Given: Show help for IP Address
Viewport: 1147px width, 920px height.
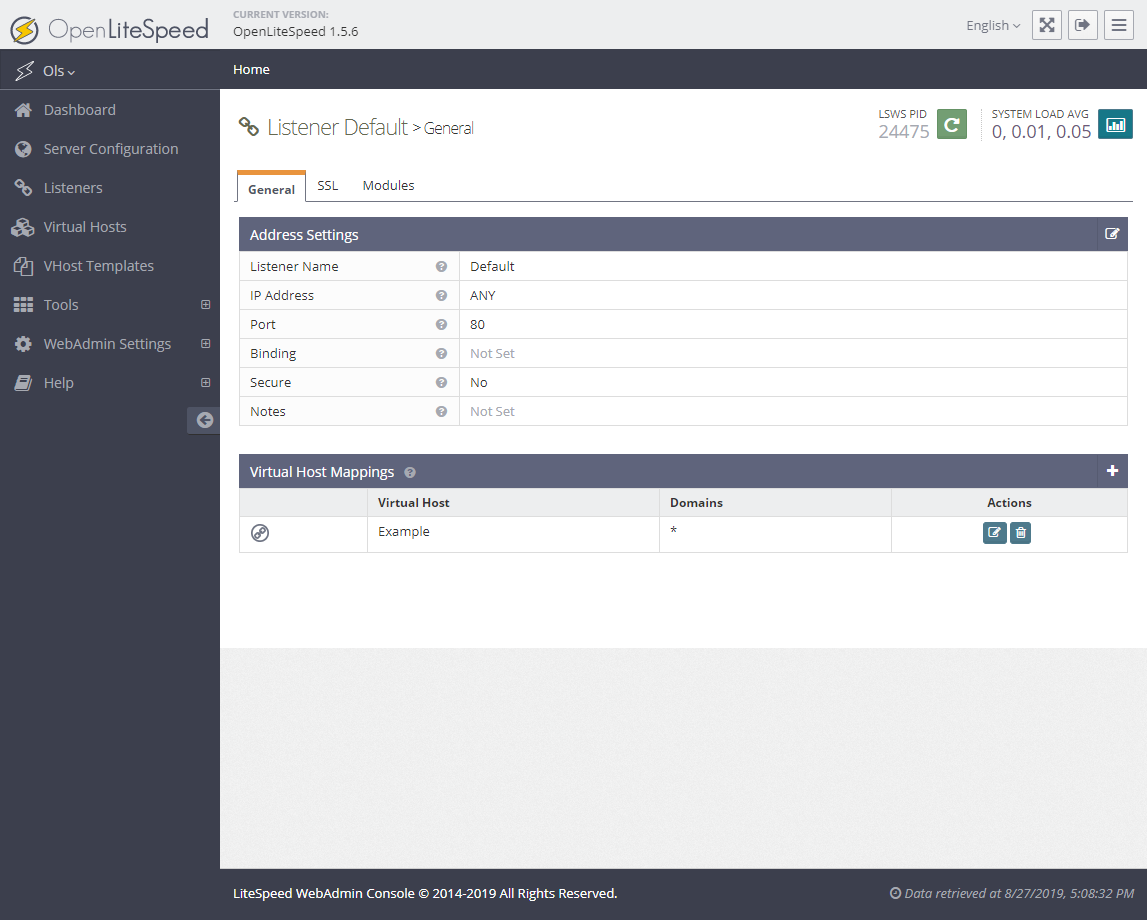Looking at the screenshot, I should tap(441, 295).
